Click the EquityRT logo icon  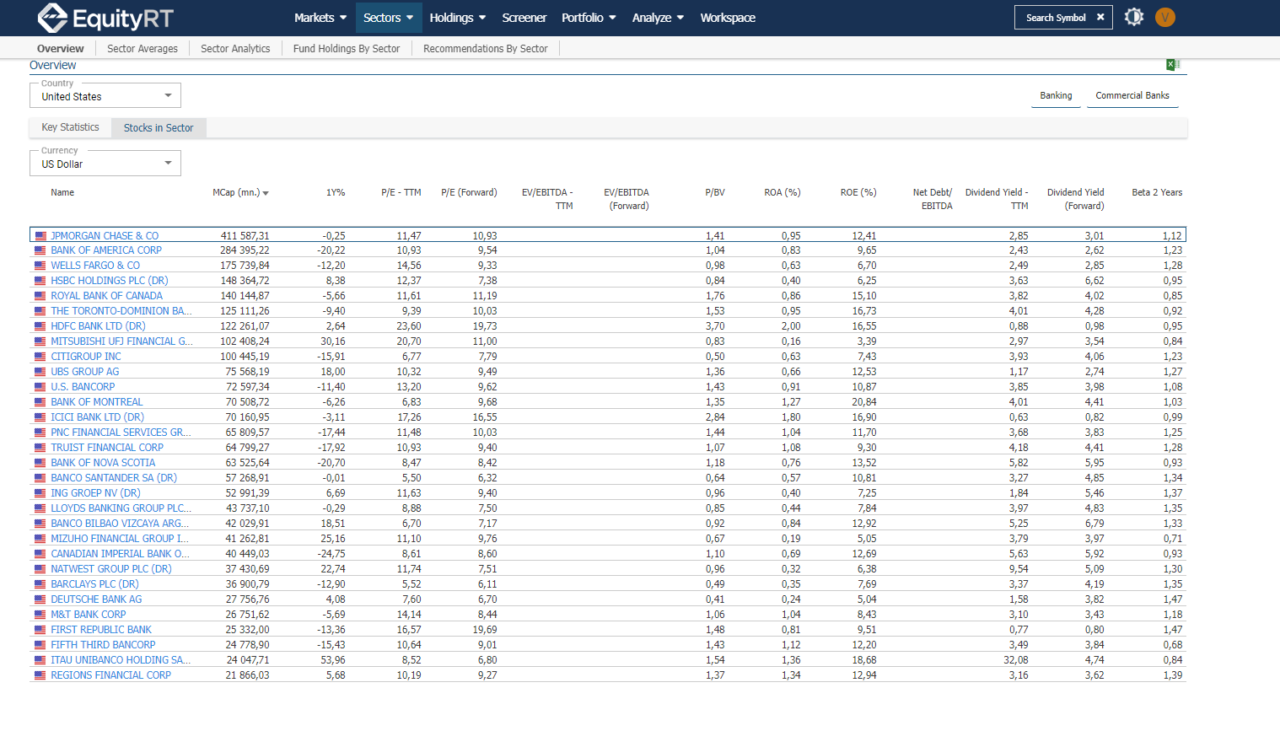click(x=52, y=18)
